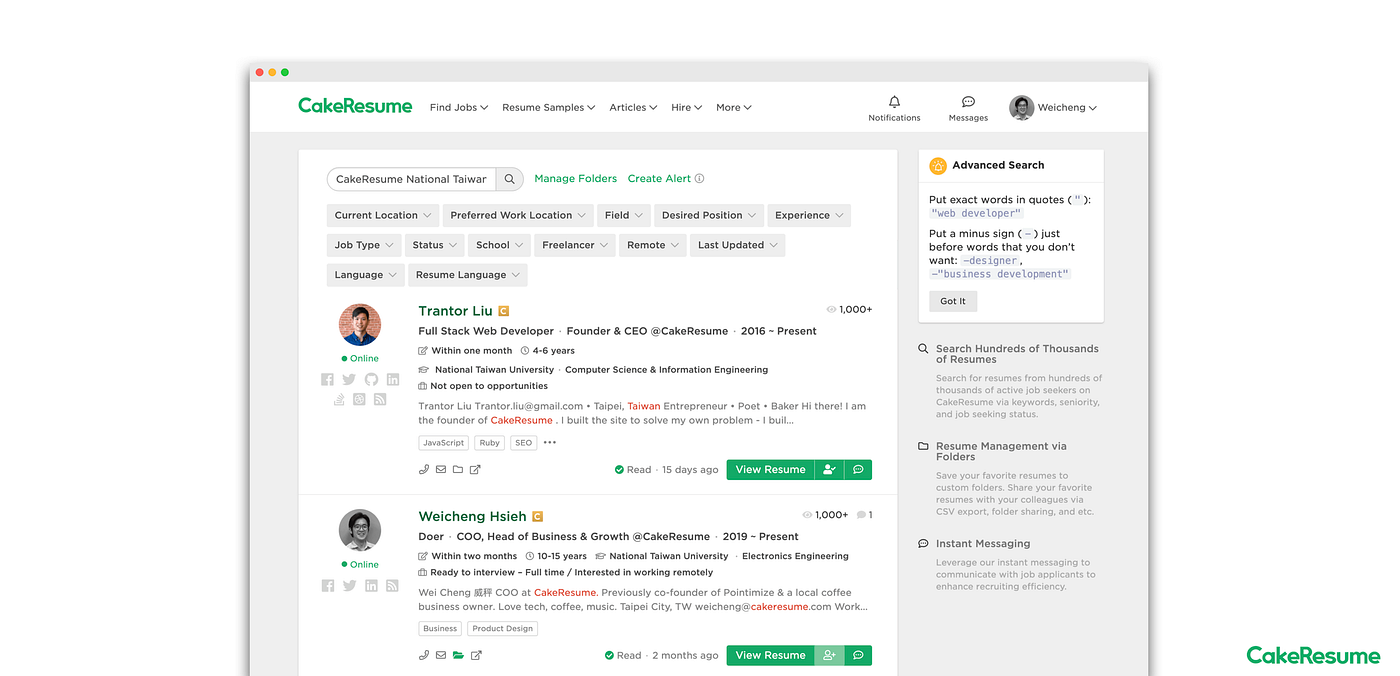Click the Manage Folders link

tap(576, 179)
